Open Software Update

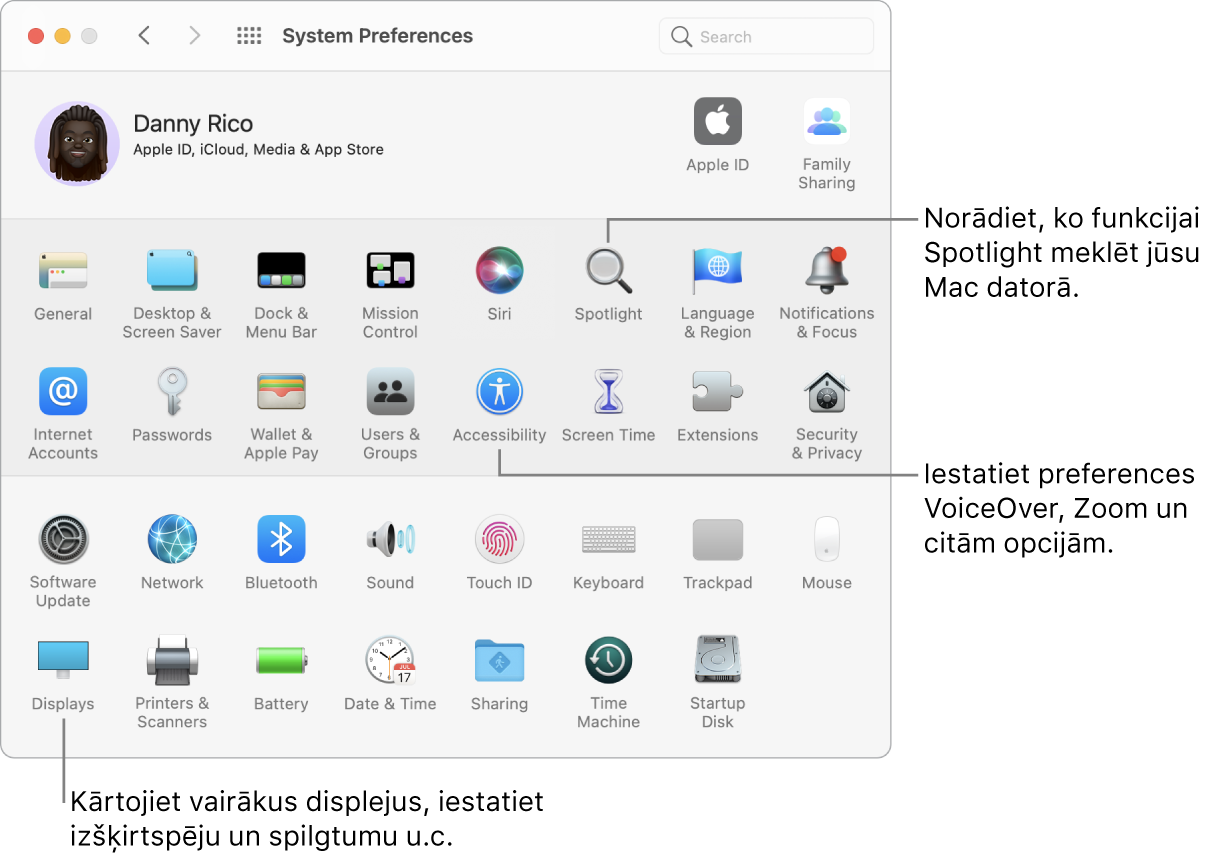point(62,539)
